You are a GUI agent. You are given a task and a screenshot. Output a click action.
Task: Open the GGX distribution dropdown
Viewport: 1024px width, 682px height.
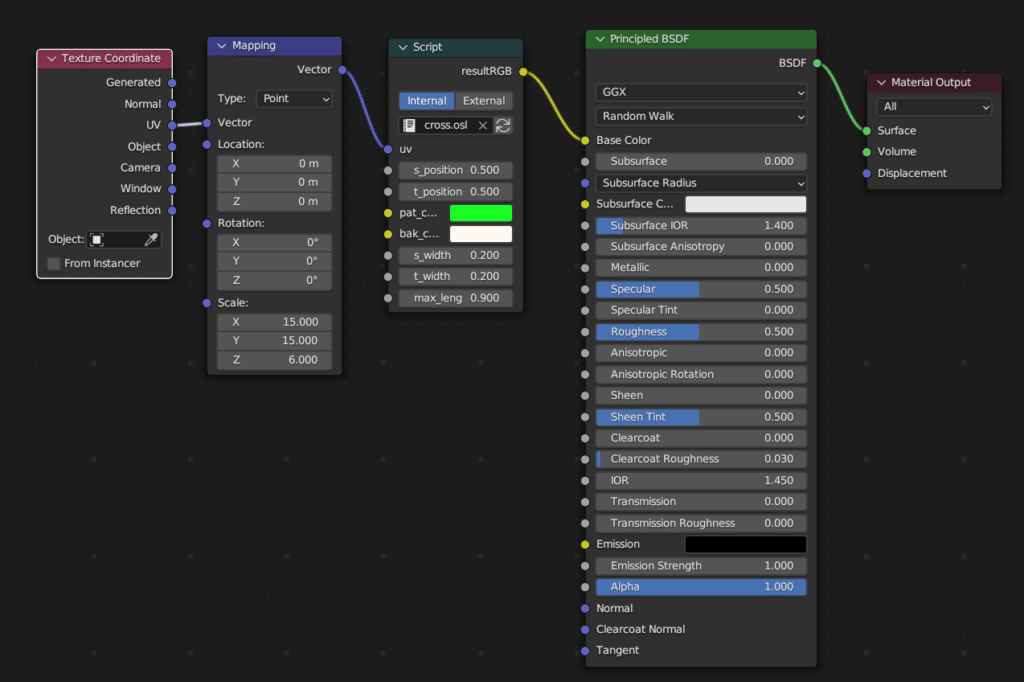click(700, 92)
